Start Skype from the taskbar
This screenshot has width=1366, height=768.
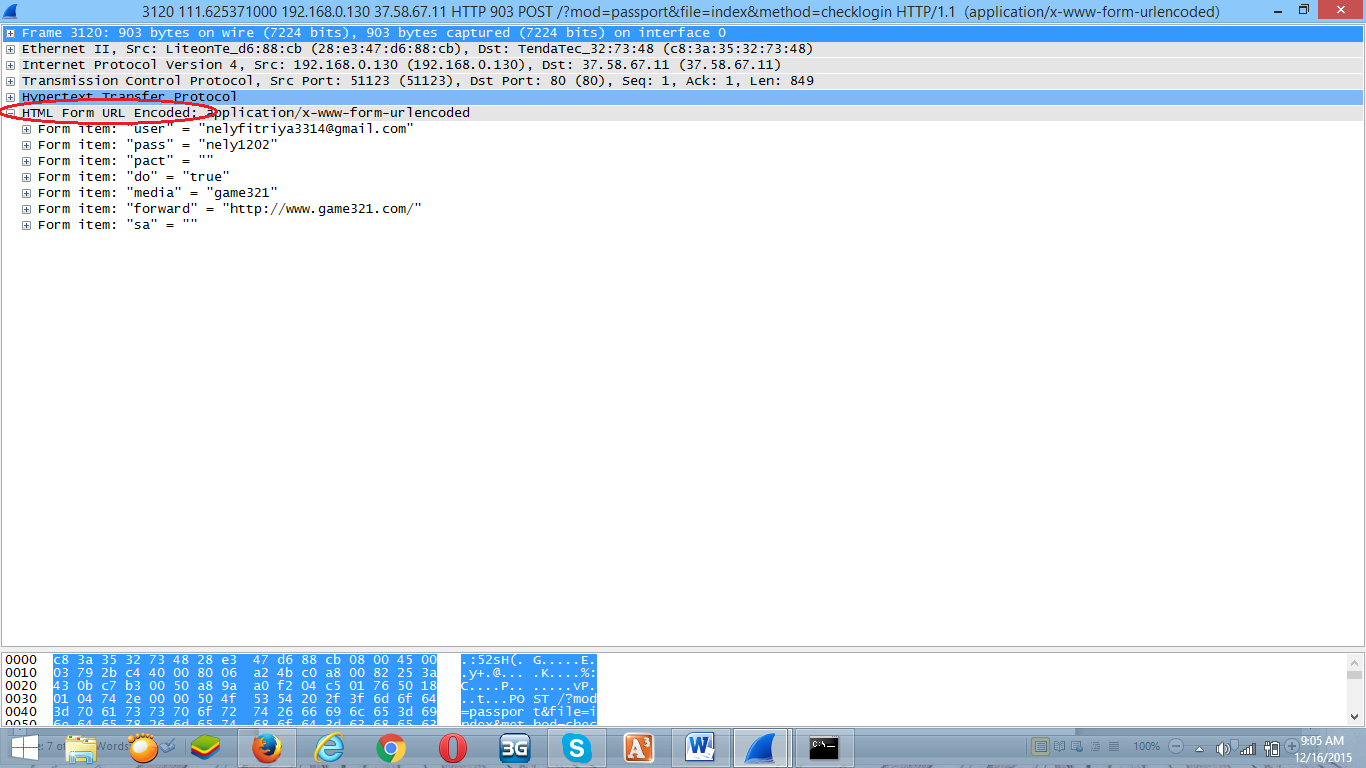[x=576, y=747]
